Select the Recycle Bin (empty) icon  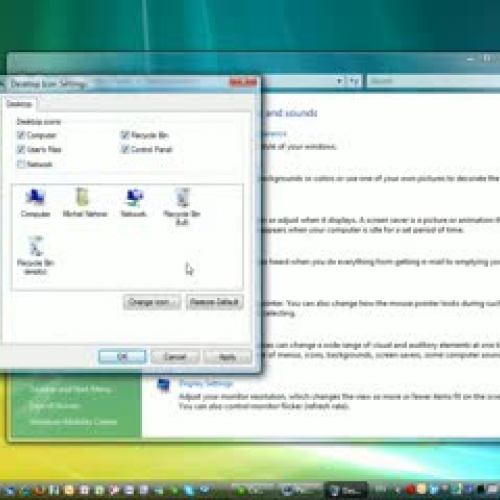click(35, 255)
